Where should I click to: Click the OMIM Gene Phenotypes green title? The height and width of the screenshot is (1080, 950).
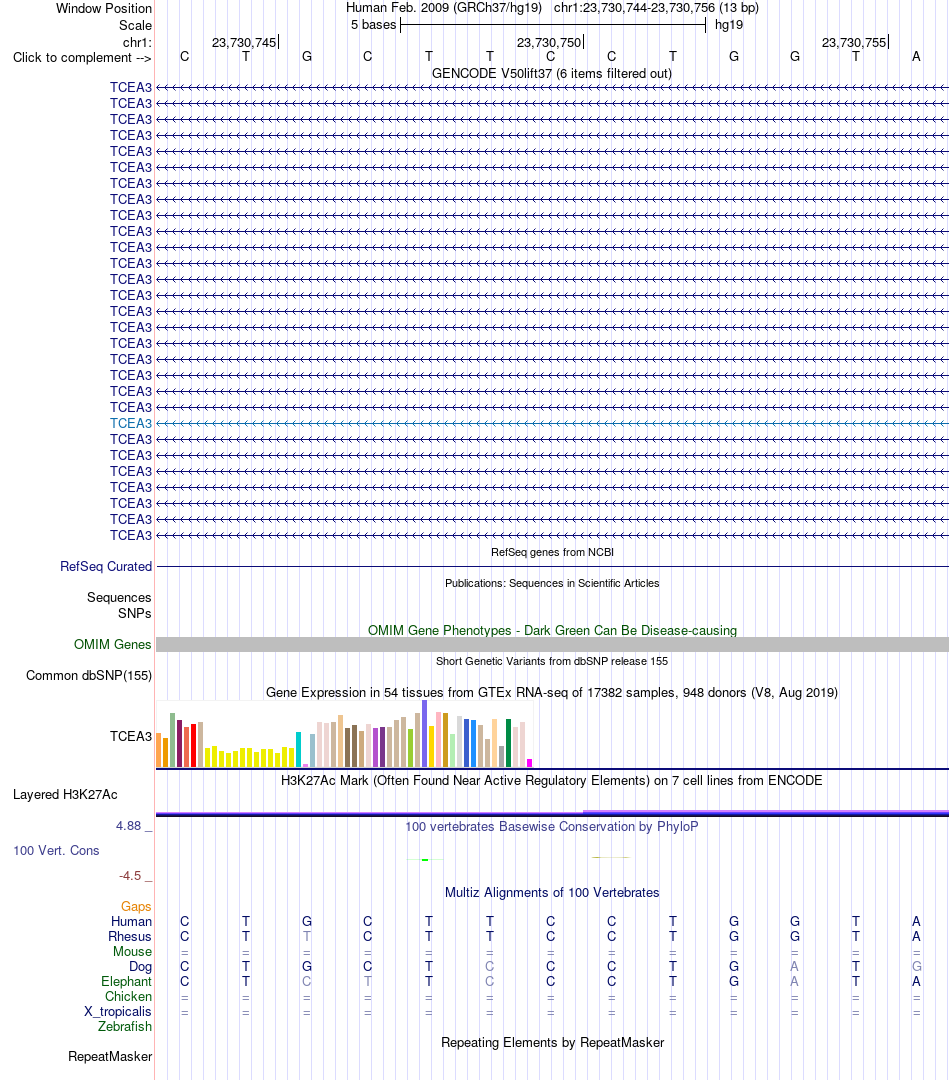pyautogui.click(x=552, y=630)
